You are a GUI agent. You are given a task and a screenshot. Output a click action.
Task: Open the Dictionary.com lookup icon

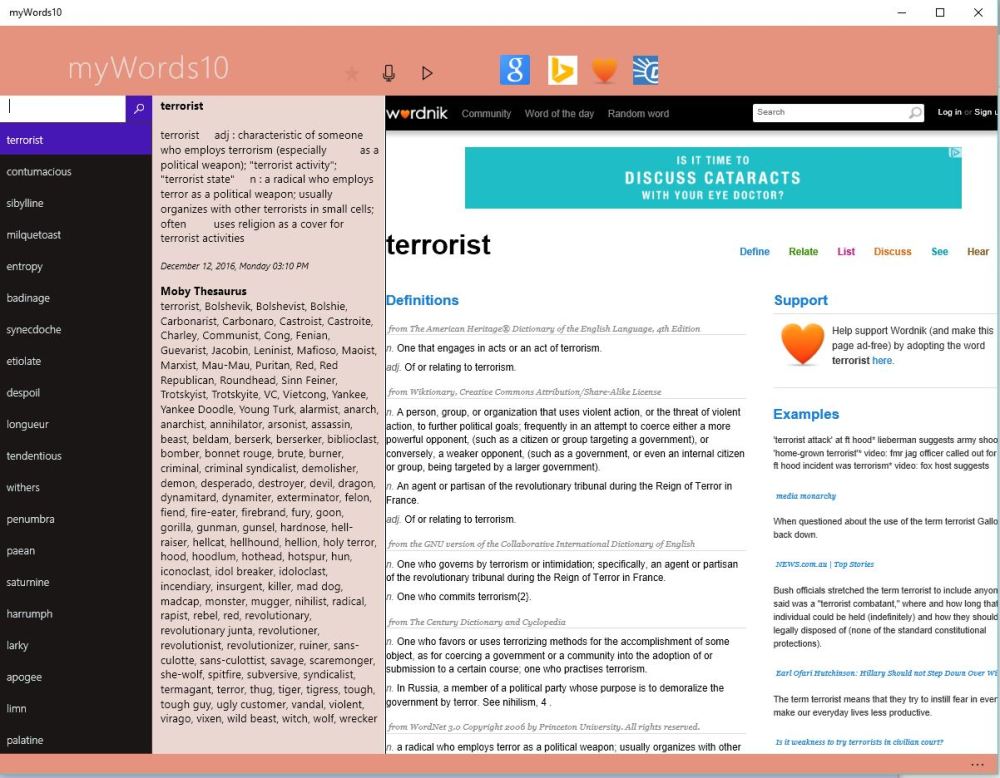645,70
